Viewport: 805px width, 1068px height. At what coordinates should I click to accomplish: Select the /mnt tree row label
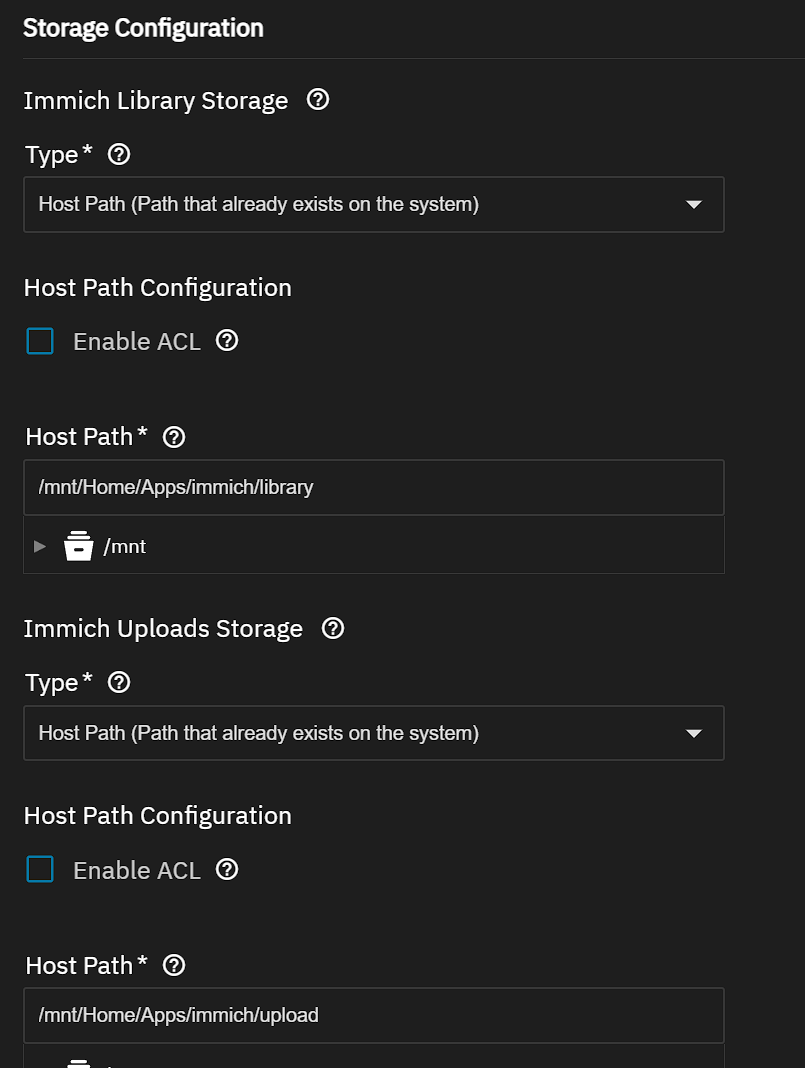click(125, 546)
